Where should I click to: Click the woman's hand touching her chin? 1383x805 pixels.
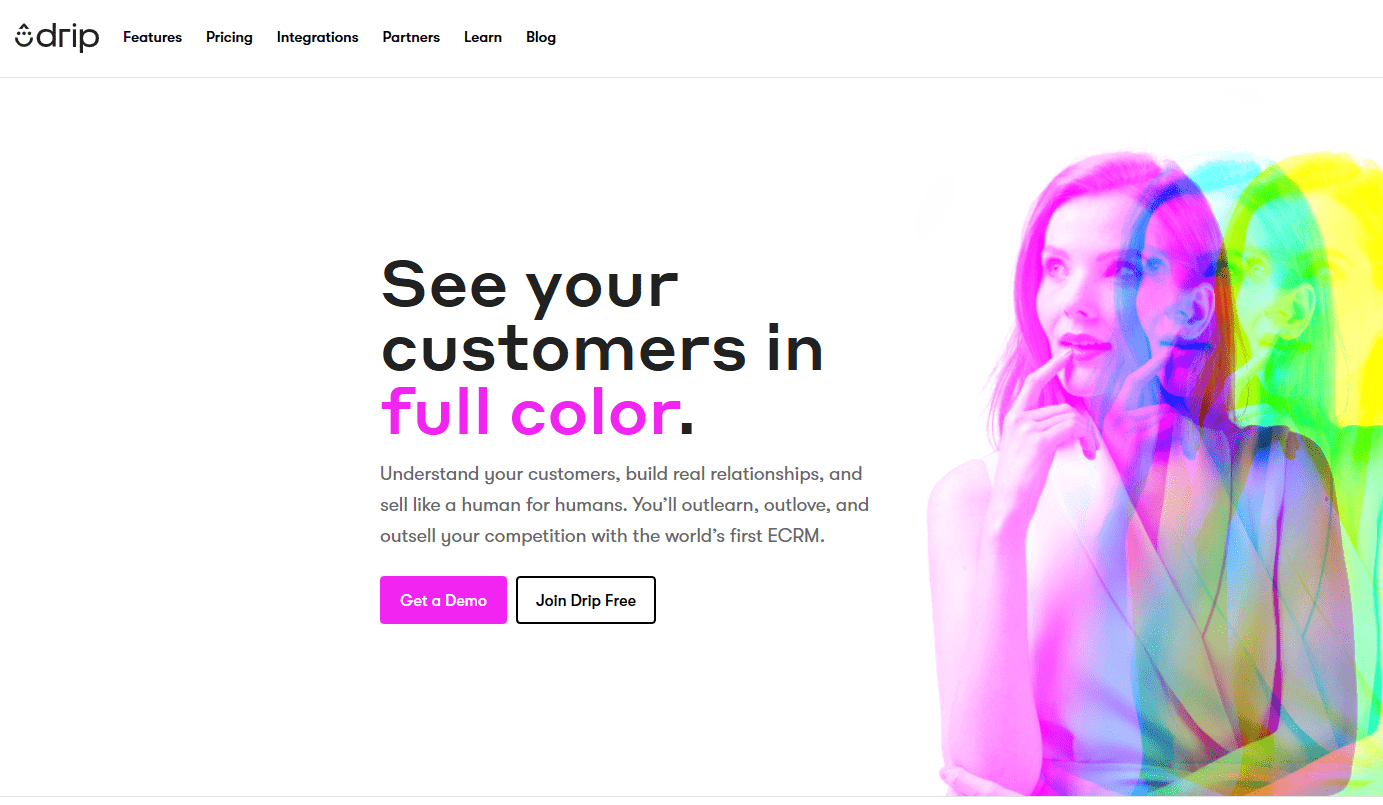1040,410
